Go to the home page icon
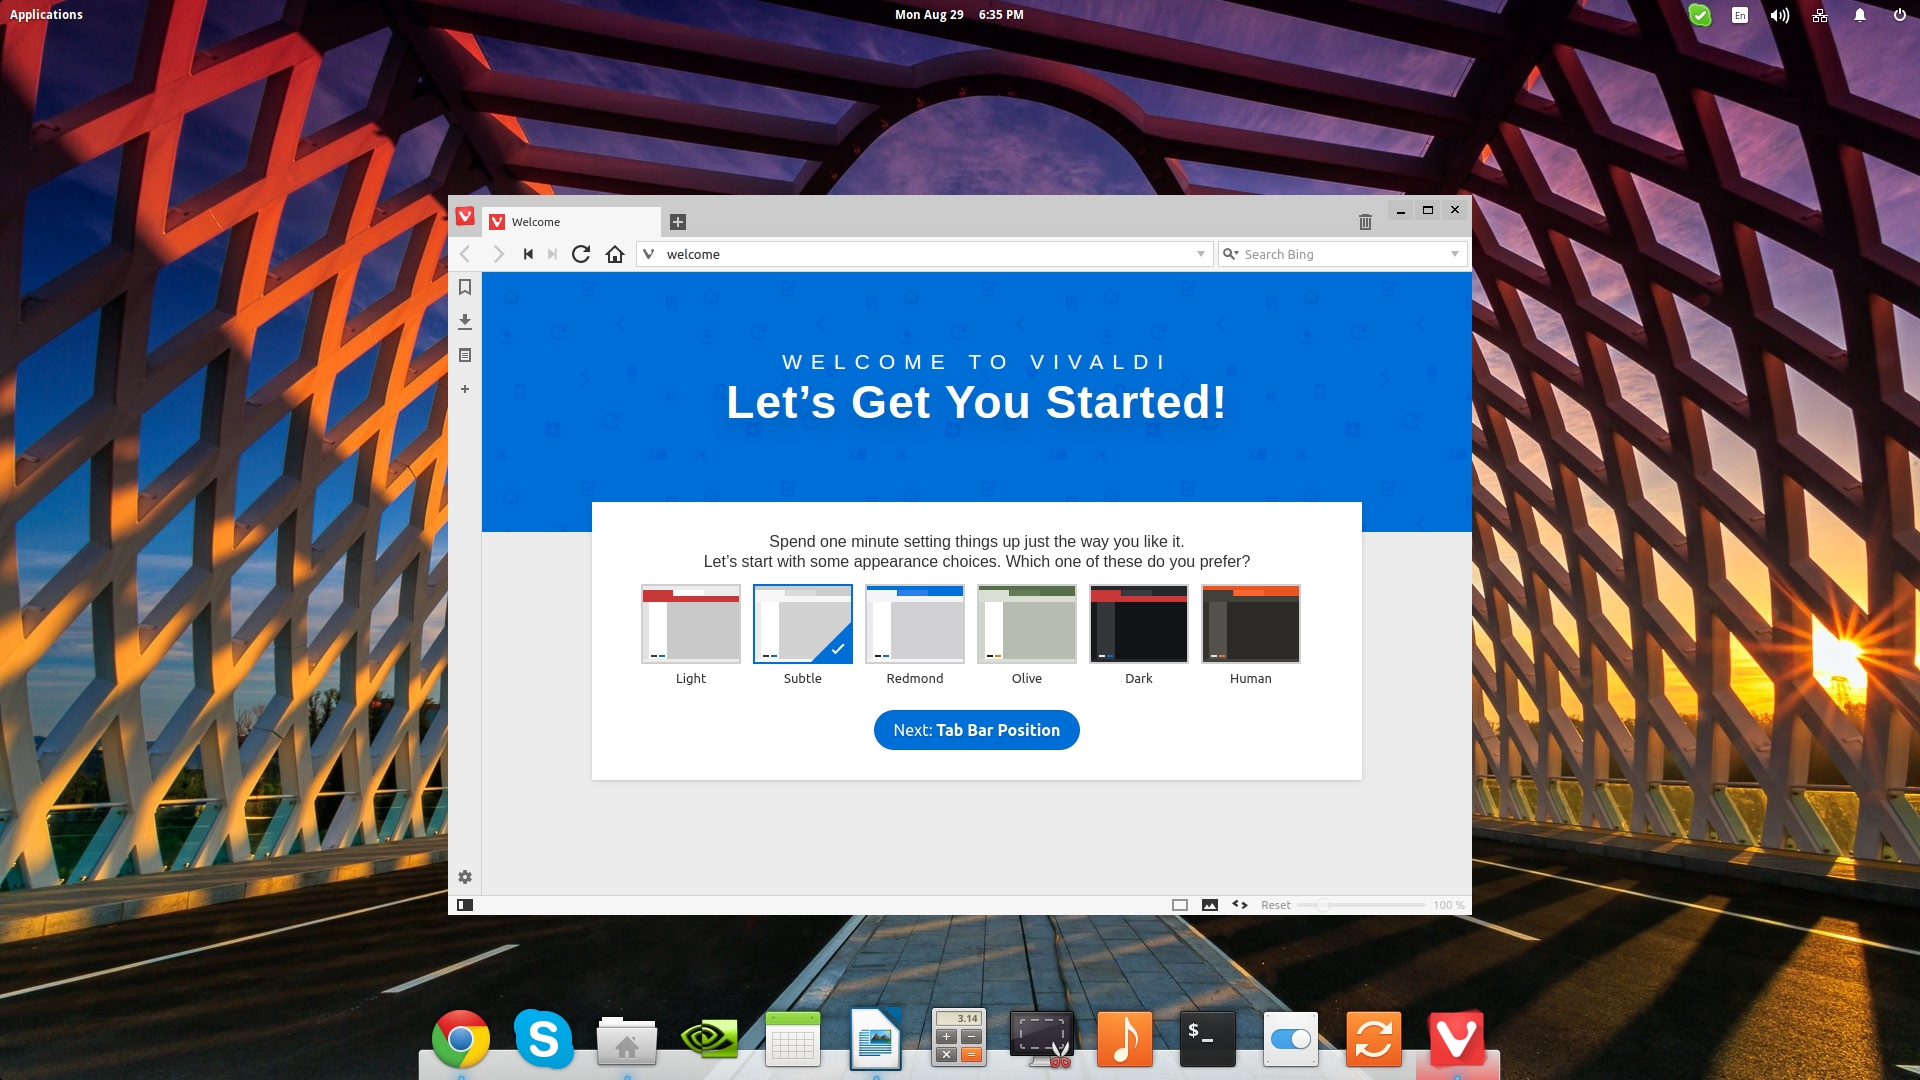 615,254
